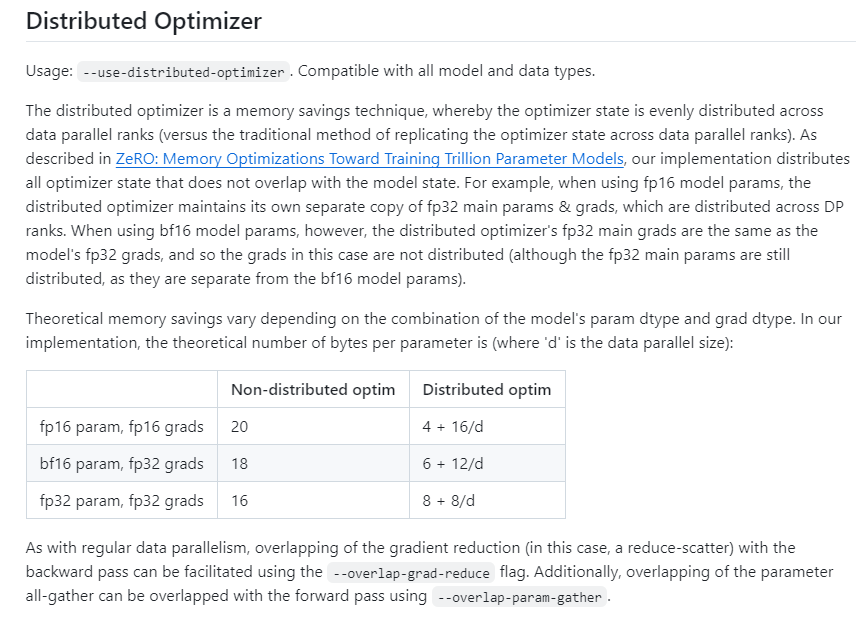Click the empty top-left table header cell
This screenshot has width=861, height=618.
click(121, 389)
